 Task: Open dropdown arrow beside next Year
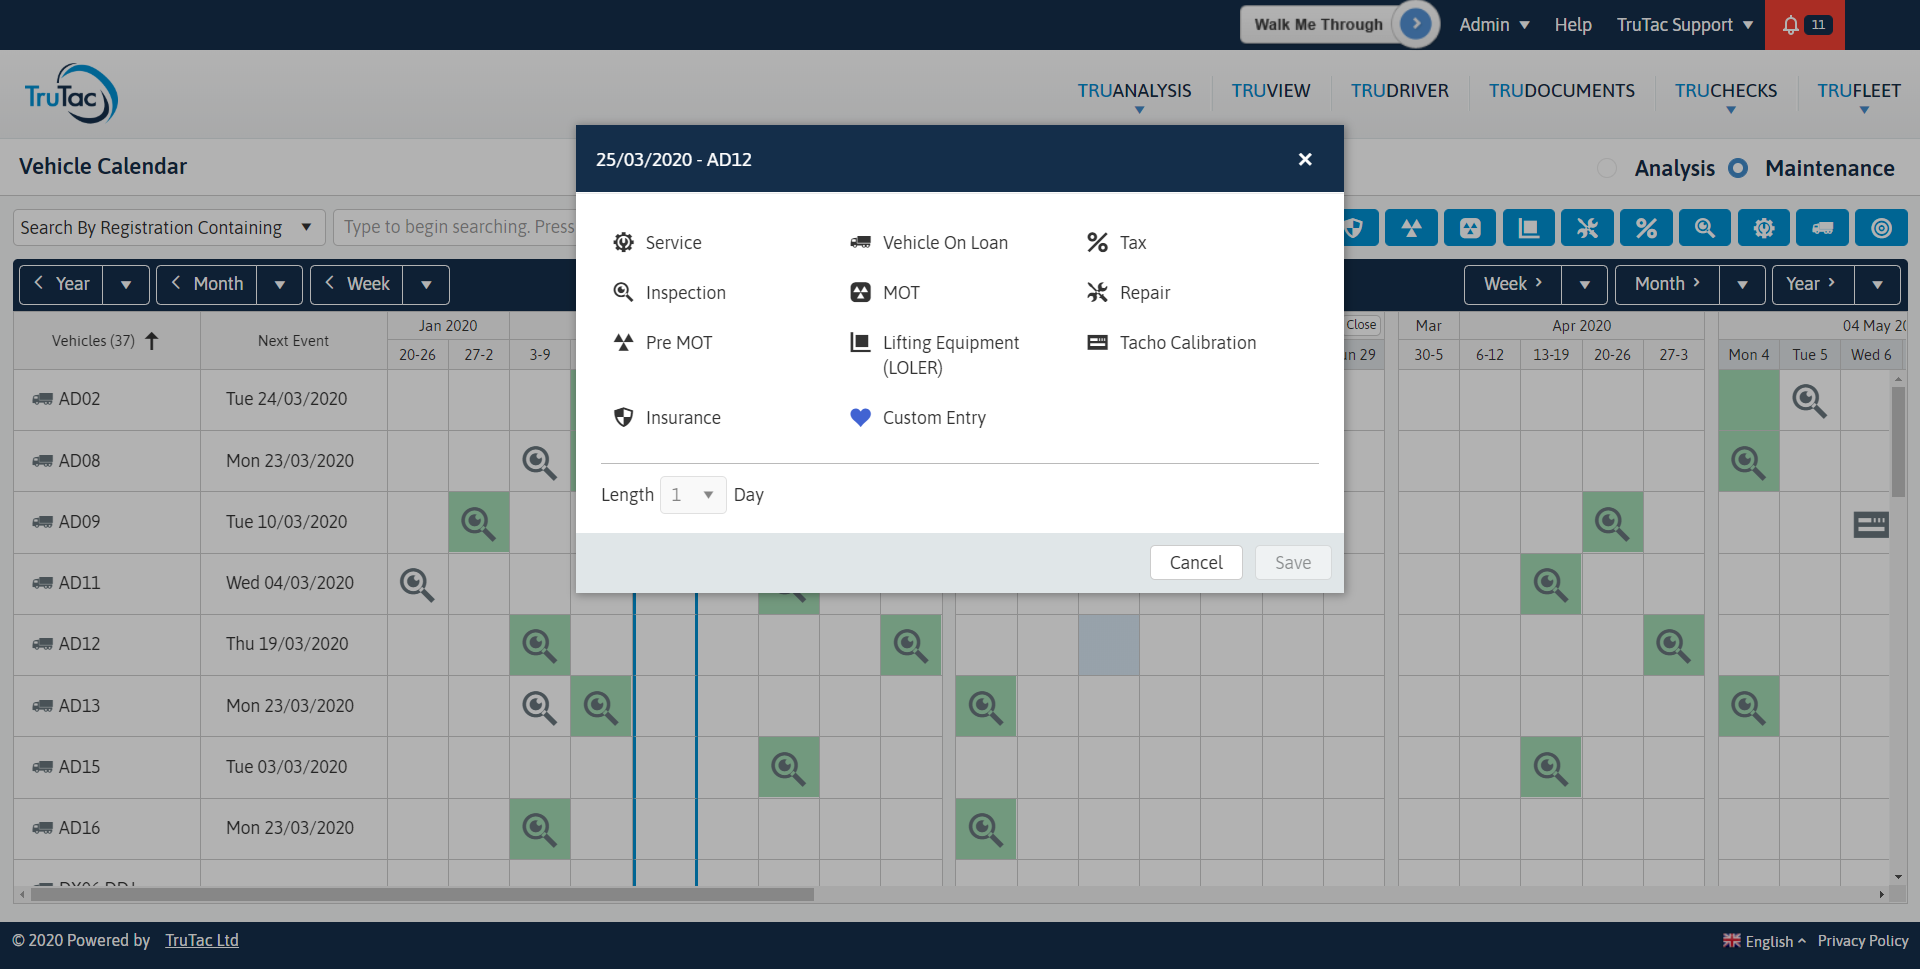(x=1877, y=285)
